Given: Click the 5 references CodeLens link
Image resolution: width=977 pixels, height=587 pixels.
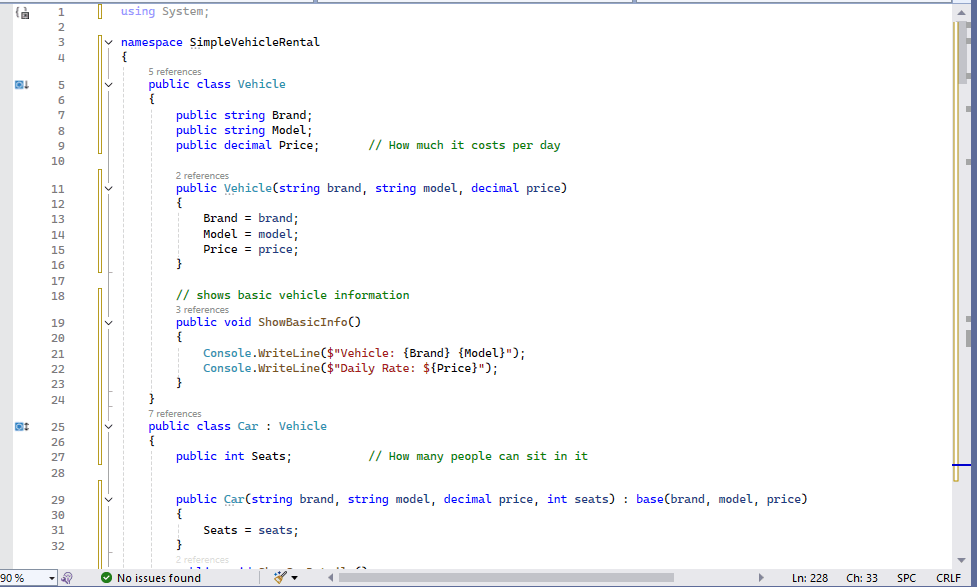Looking at the screenshot, I should click(175, 72).
